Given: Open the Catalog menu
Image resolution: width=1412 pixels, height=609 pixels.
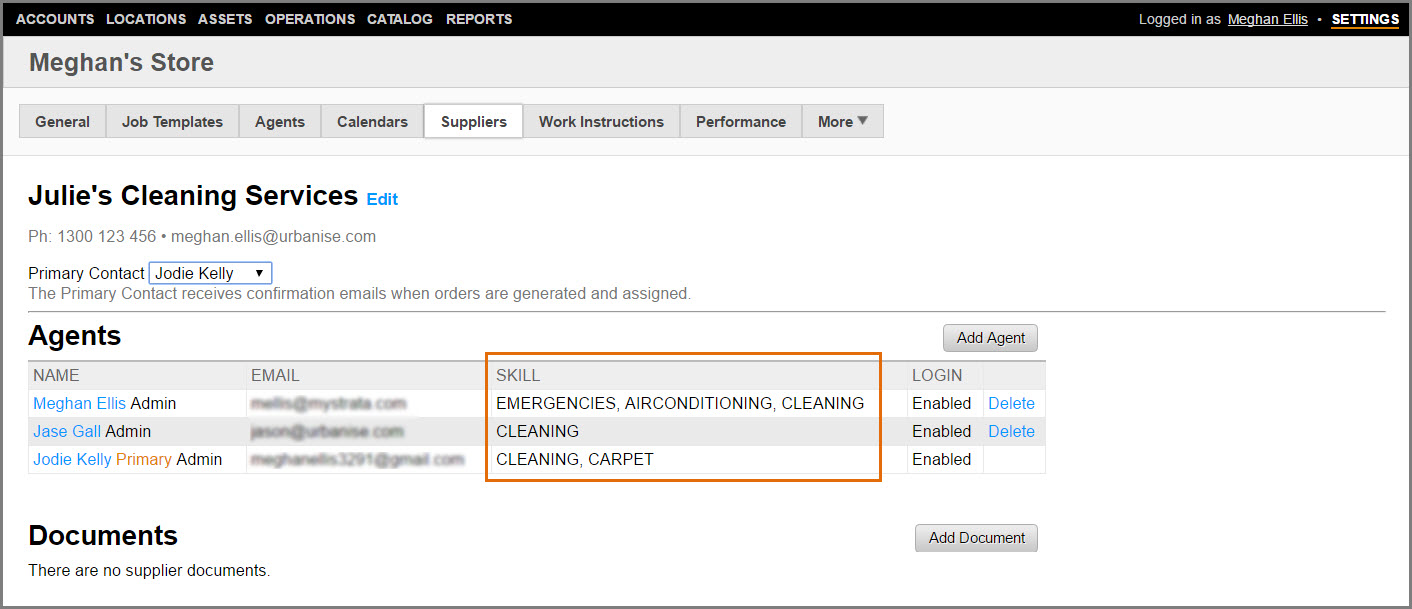Looking at the screenshot, I should click(x=400, y=19).
